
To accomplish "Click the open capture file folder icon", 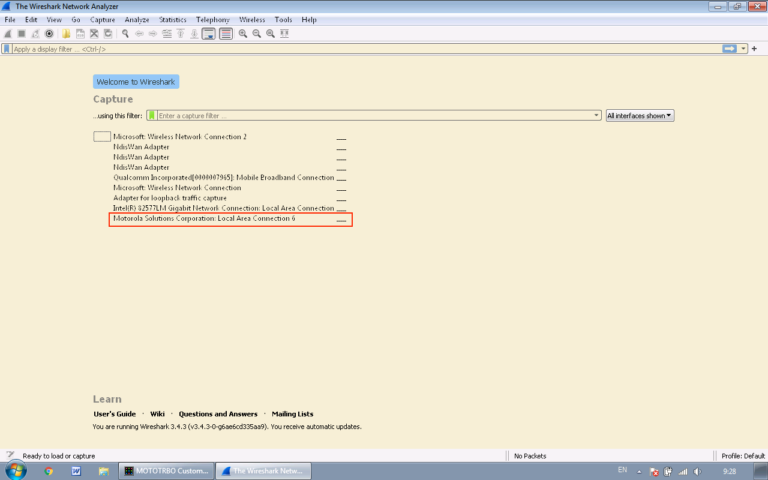I will coord(65,33).
